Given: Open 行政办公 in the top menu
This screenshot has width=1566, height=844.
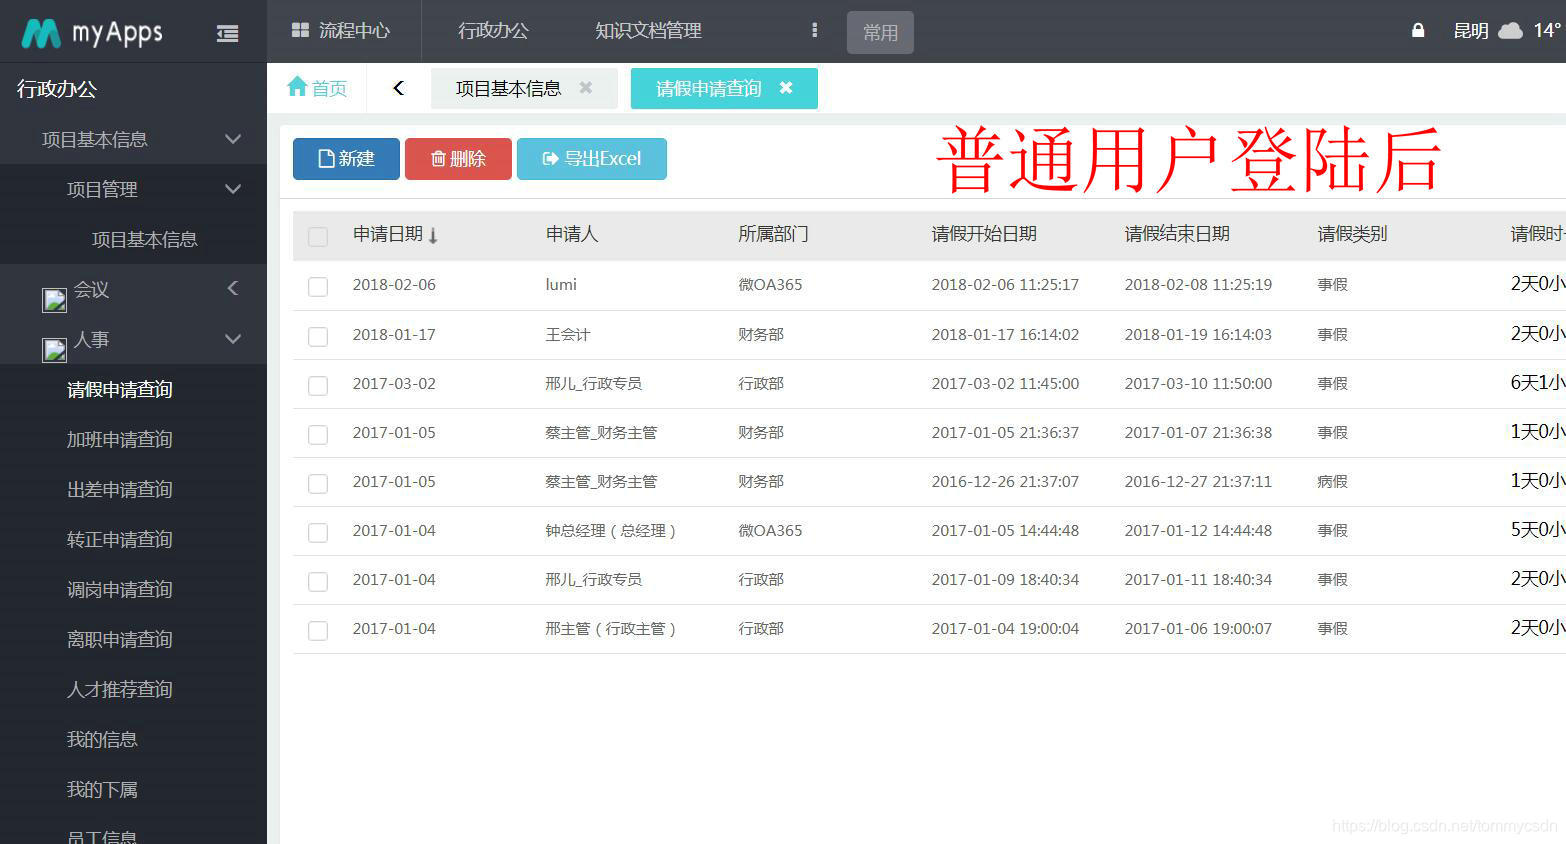Looking at the screenshot, I should 493,31.
